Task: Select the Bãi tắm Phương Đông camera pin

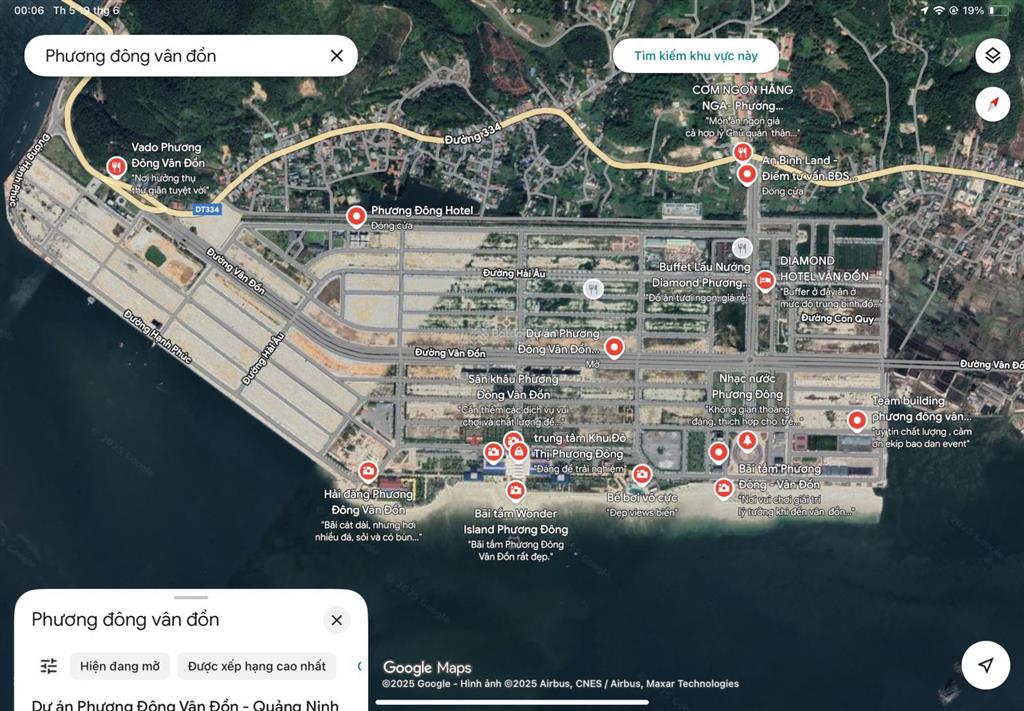Action: coord(723,488)
